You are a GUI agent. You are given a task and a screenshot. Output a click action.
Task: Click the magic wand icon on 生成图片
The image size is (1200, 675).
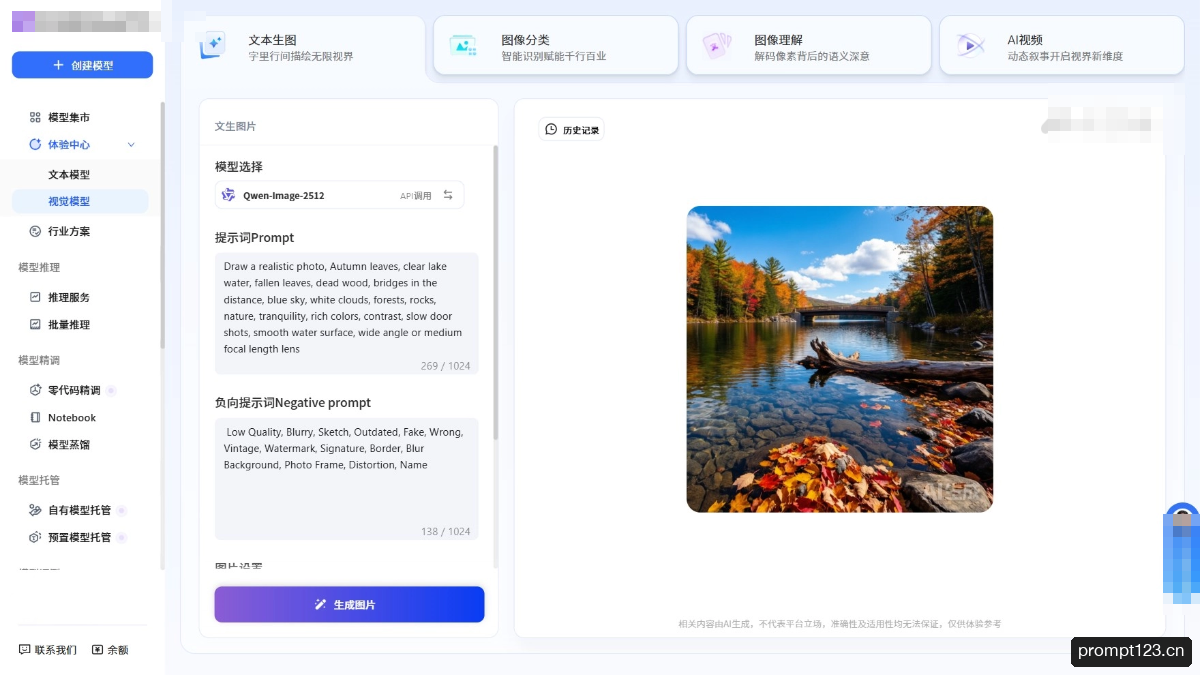pos(321,605)
